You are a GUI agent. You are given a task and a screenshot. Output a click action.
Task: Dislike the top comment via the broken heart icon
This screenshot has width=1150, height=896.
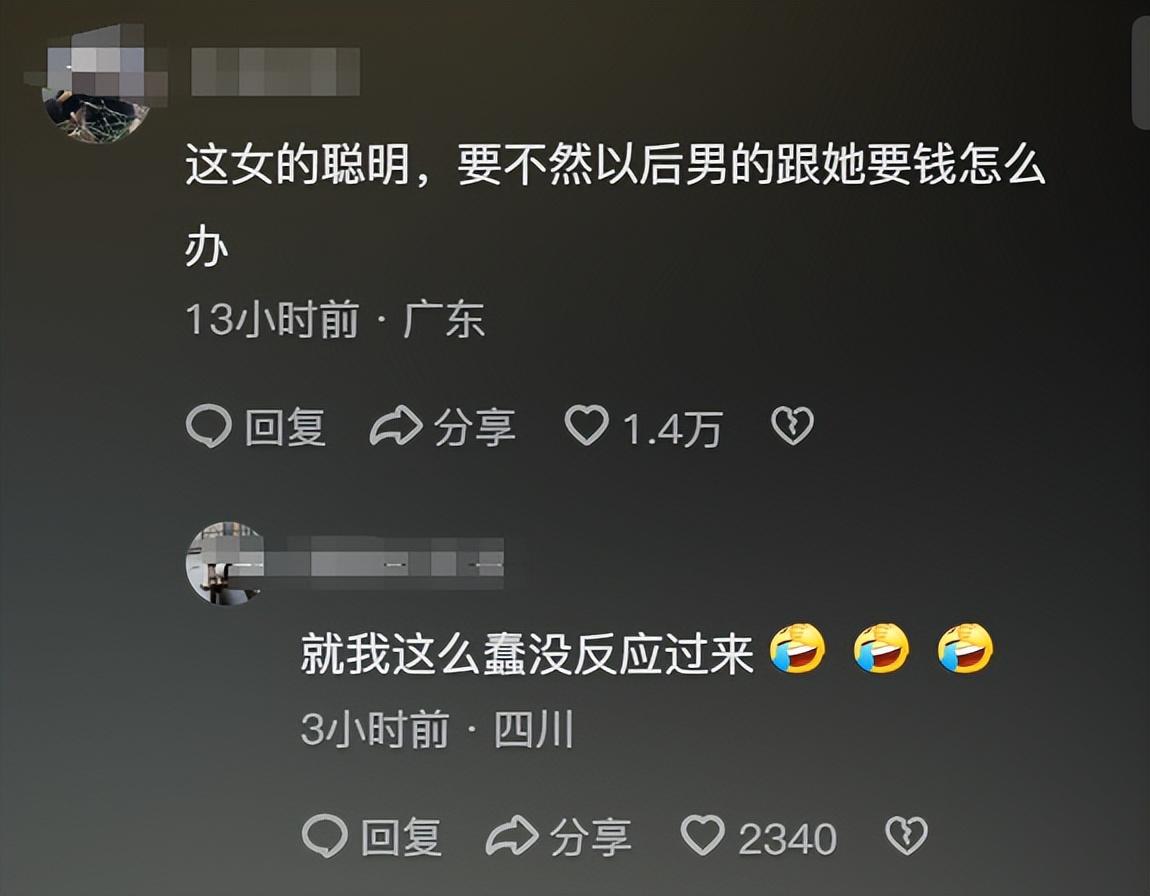point(792,426)
